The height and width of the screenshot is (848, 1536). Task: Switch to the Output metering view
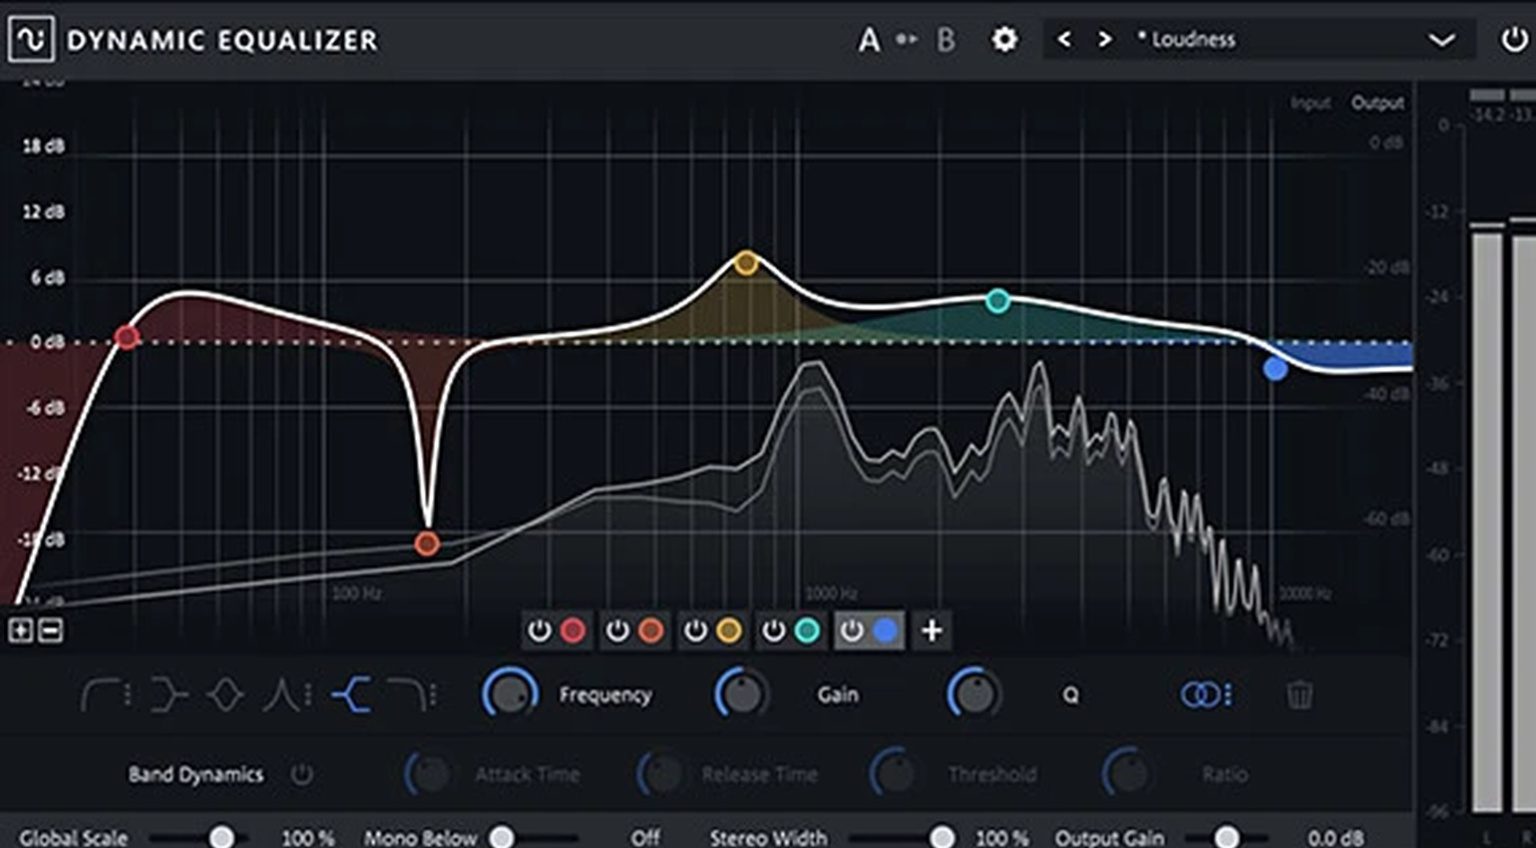(x=1378, y=102)
